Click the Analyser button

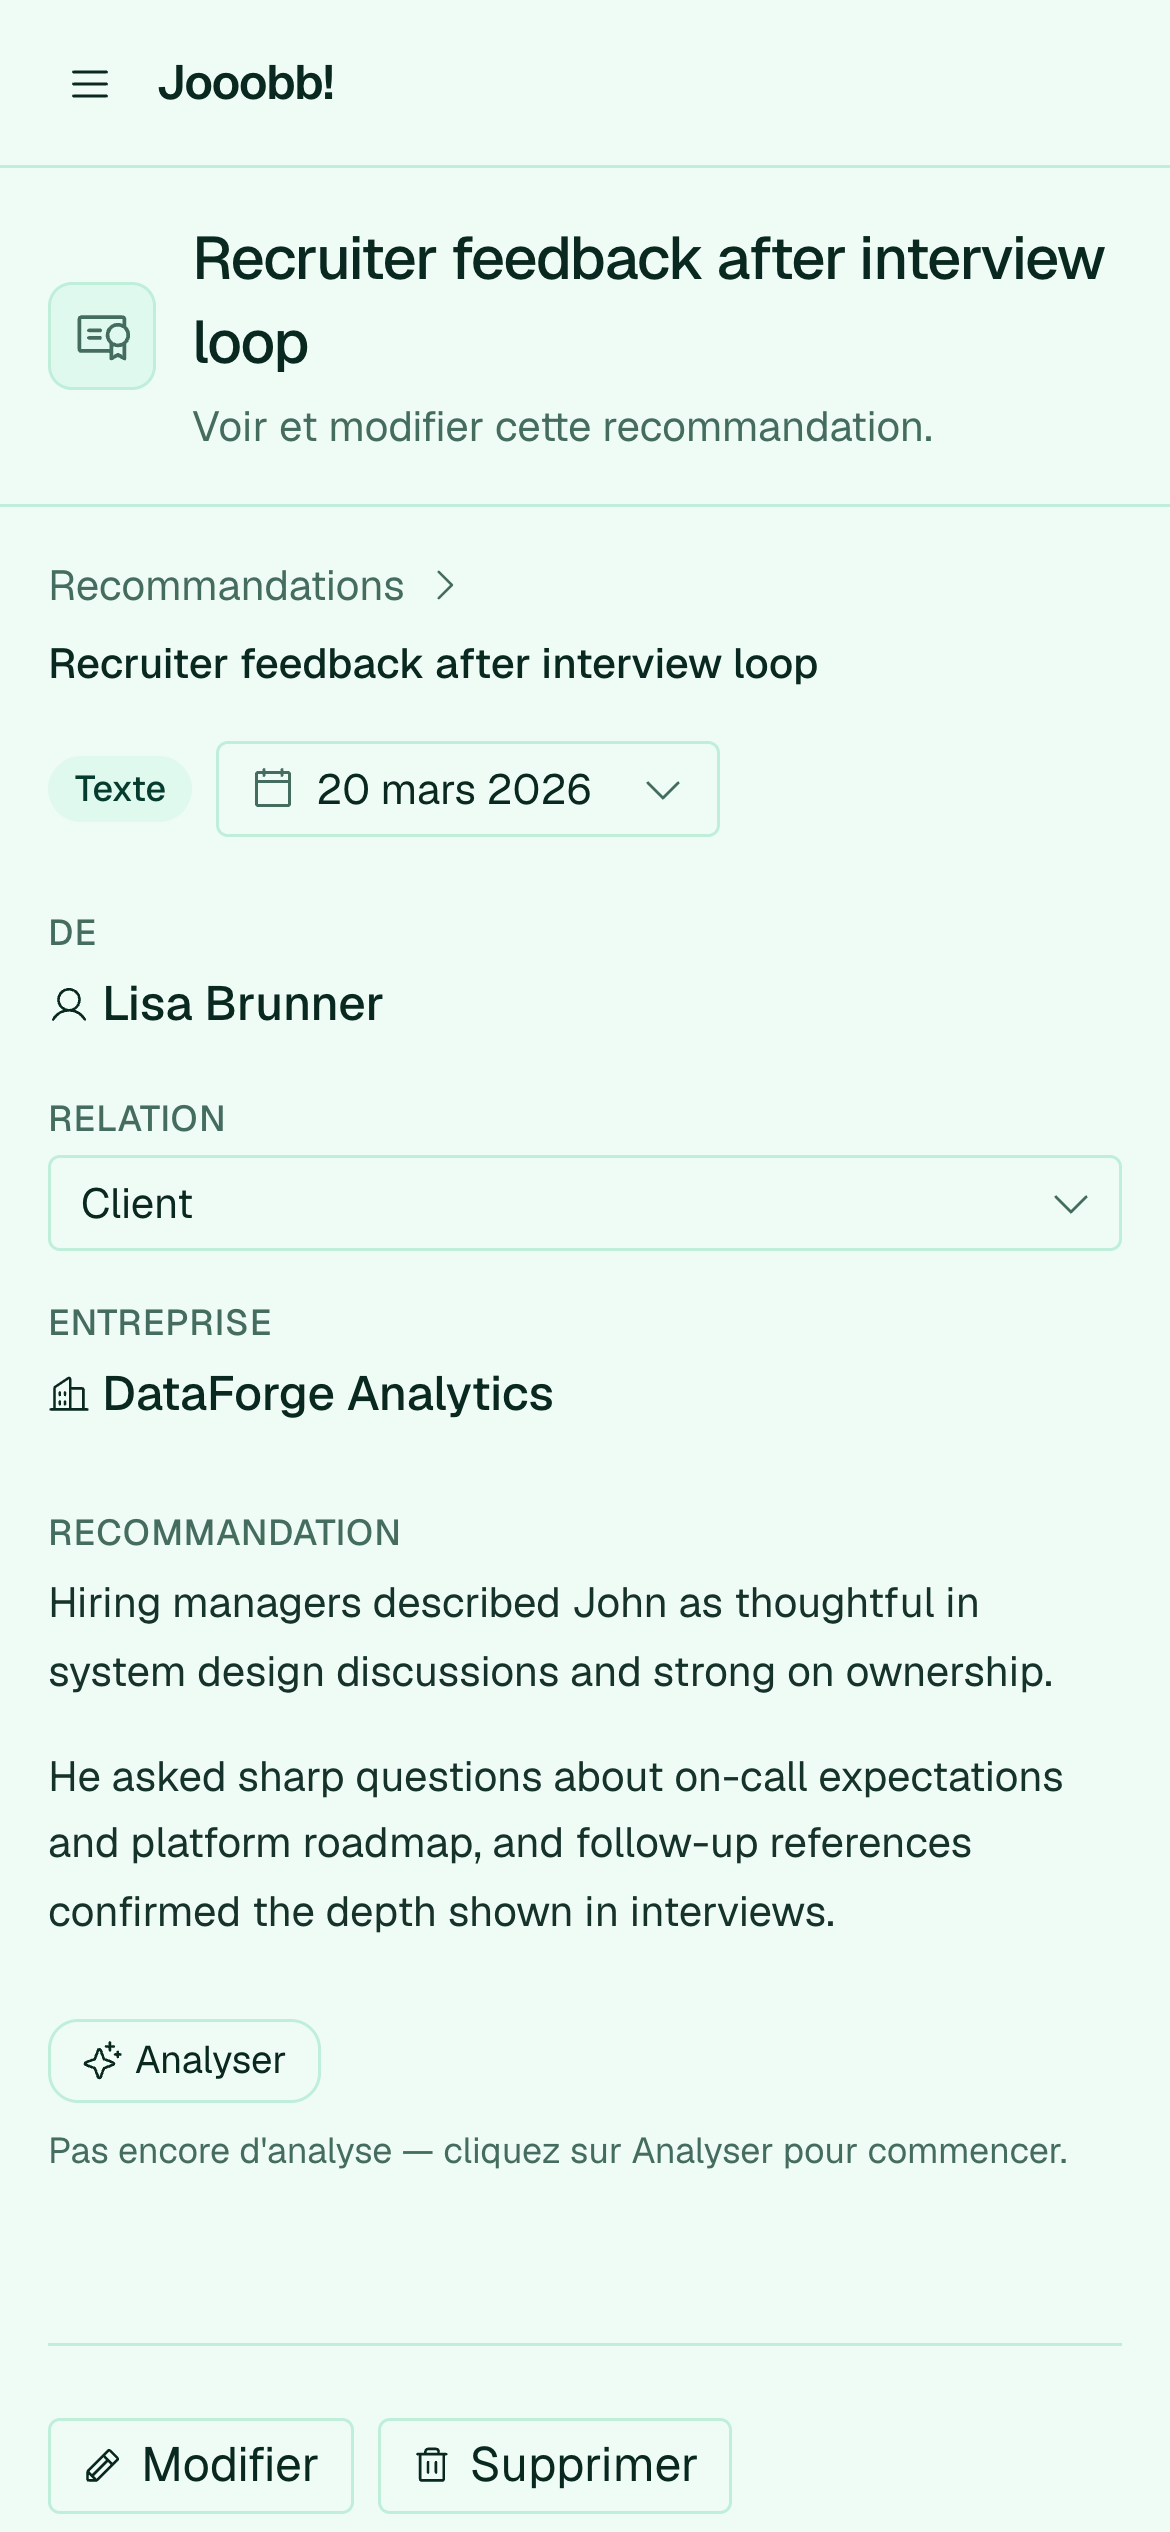click(185, 2061)
